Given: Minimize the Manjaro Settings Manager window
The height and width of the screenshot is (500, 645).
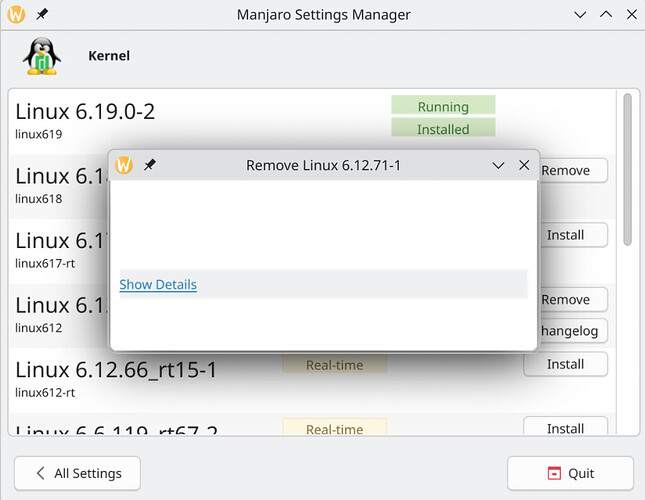Looking at the screenshot, I should click(581, 15).
